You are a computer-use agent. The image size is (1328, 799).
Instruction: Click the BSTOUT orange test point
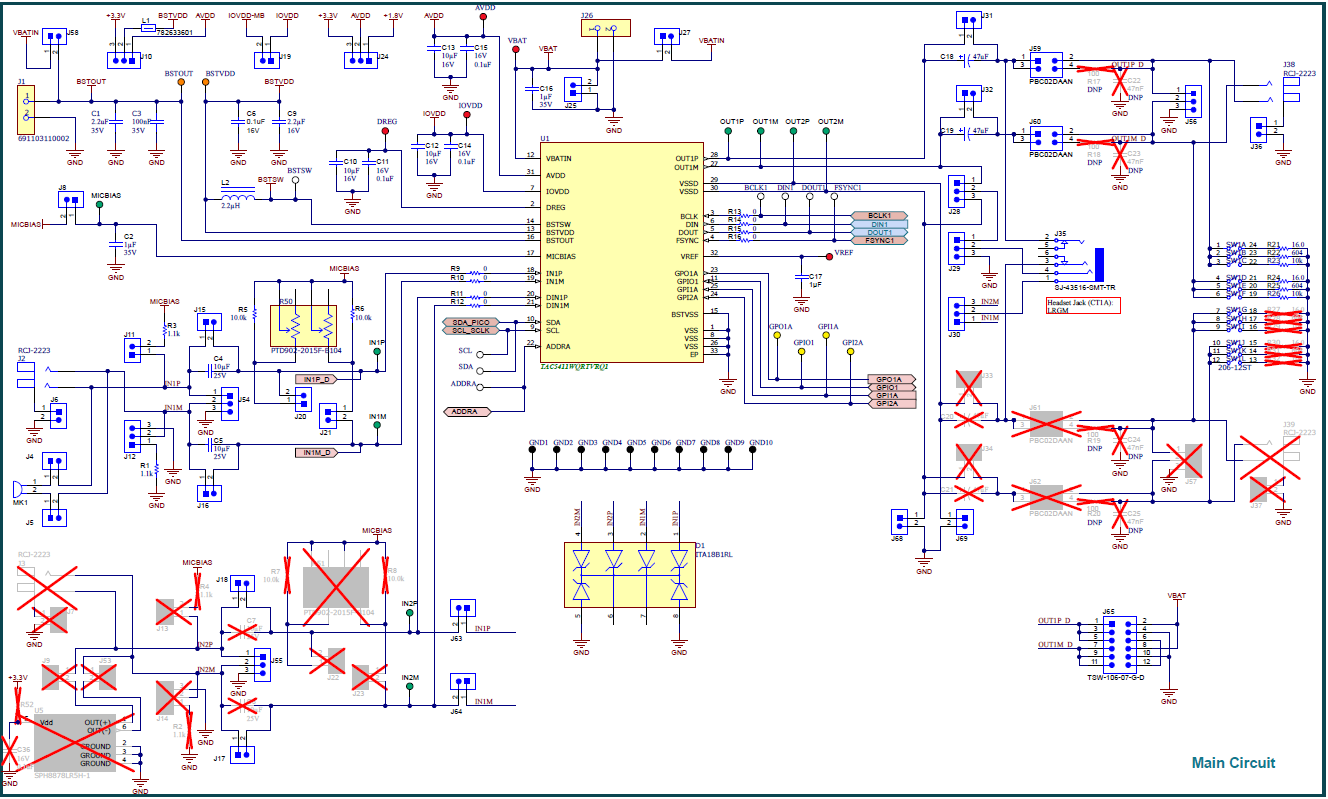click(x=181, y=83)
